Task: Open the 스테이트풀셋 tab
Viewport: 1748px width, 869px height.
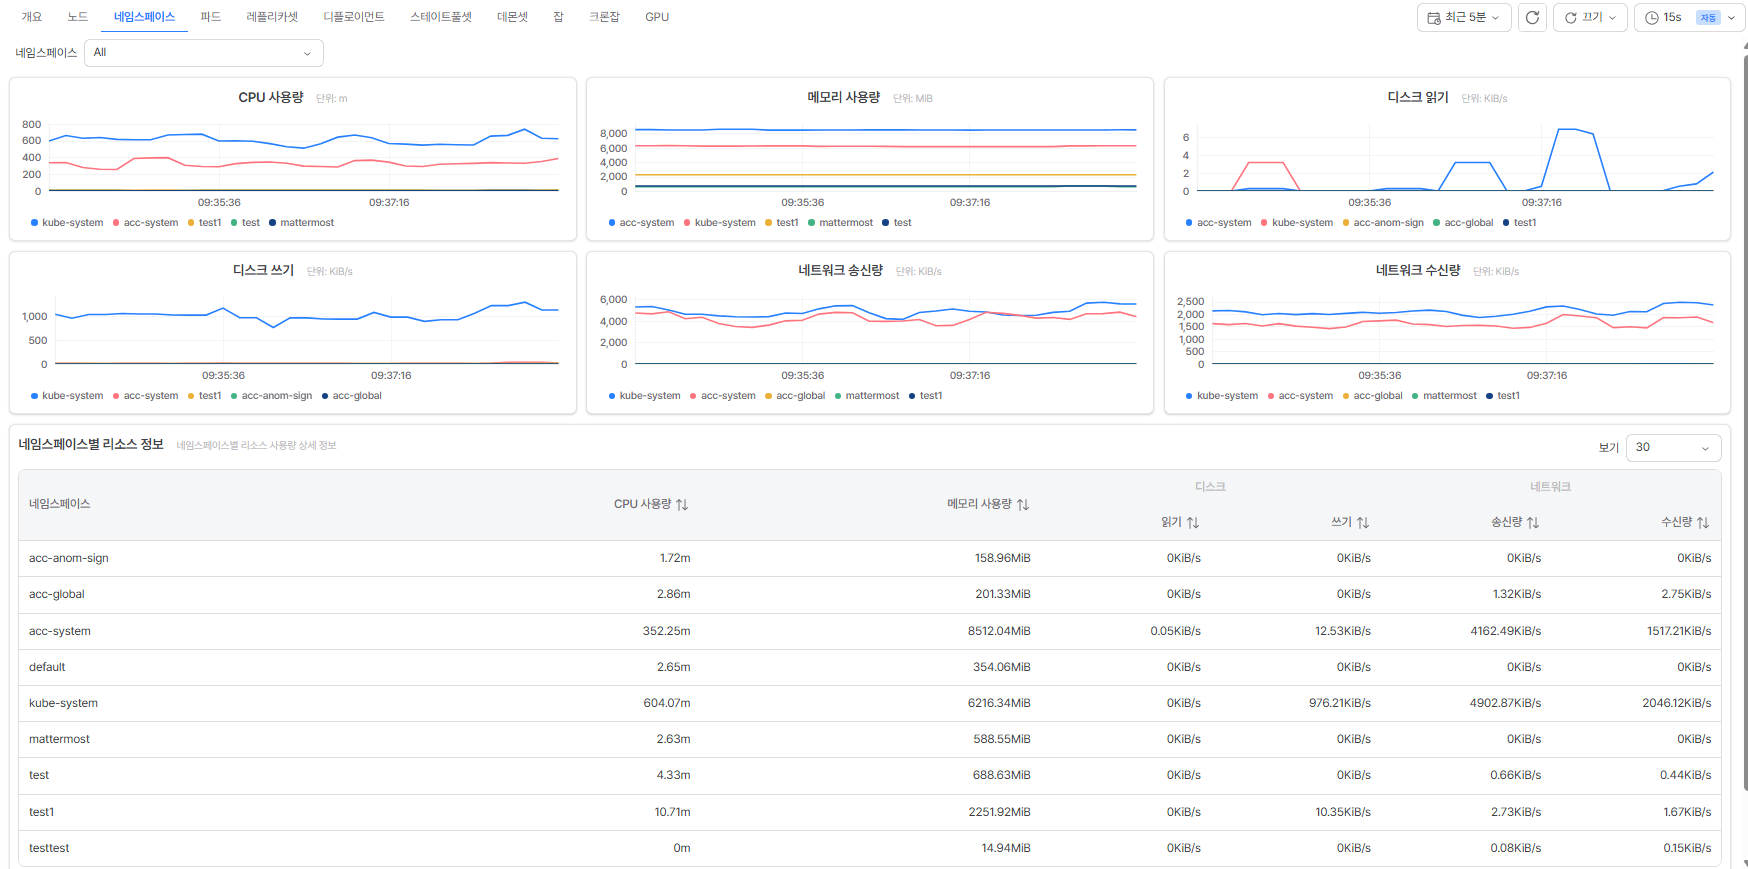Action: click(x=441, y=17)
